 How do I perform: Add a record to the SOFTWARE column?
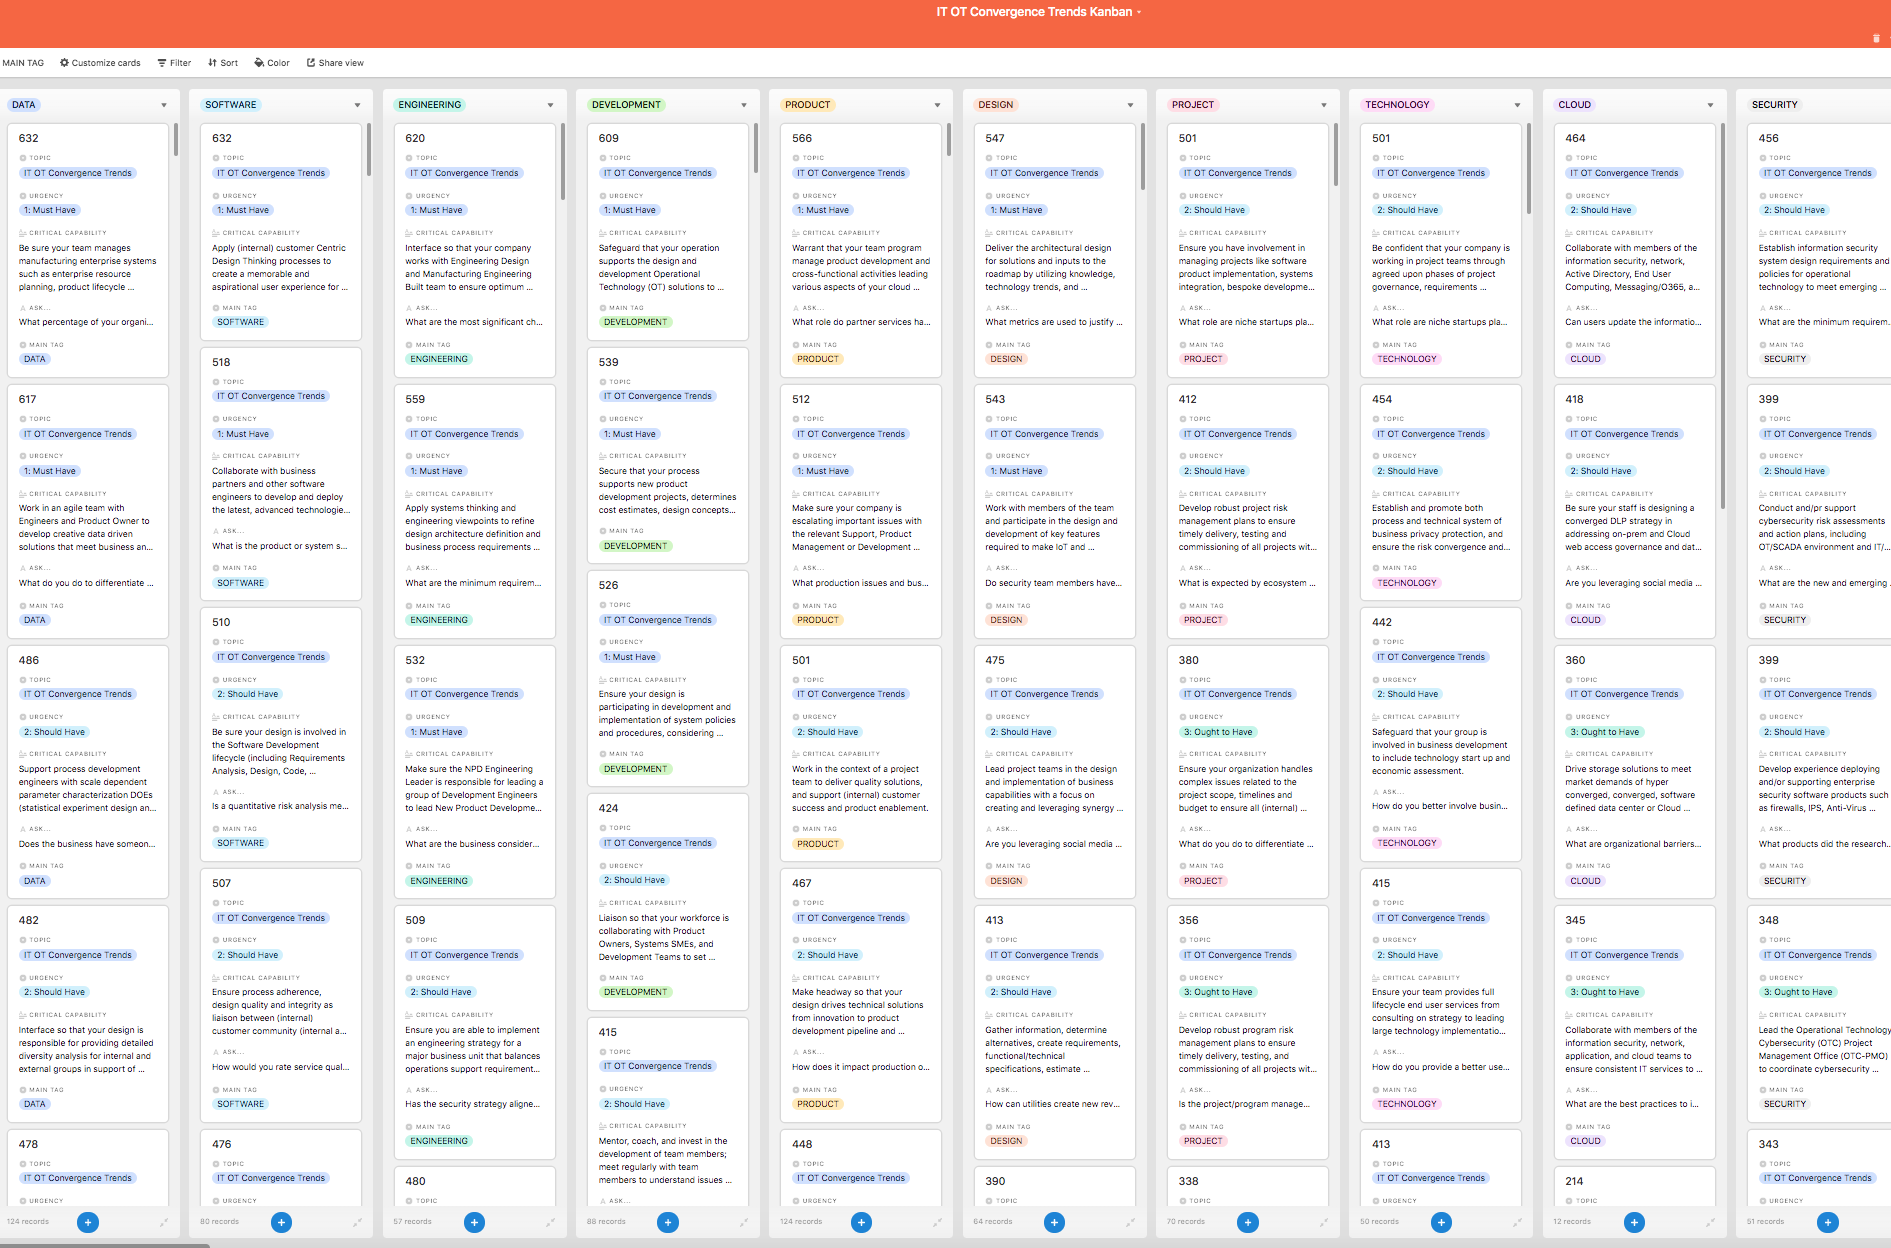pos(281,1222)
